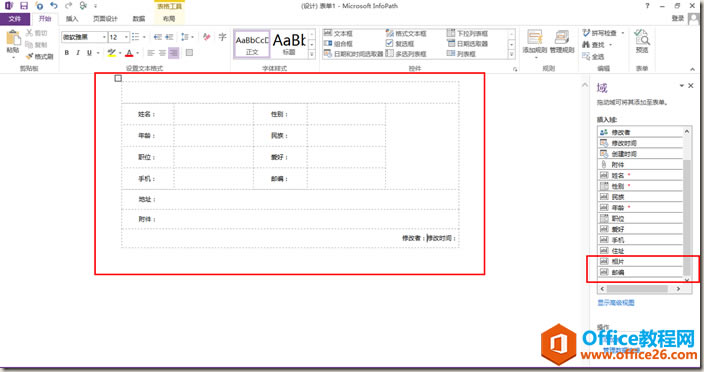Insert a Combo Box (组合框) control
The height and width of the screenshot is (372, 704).
(x=338, y=44)
